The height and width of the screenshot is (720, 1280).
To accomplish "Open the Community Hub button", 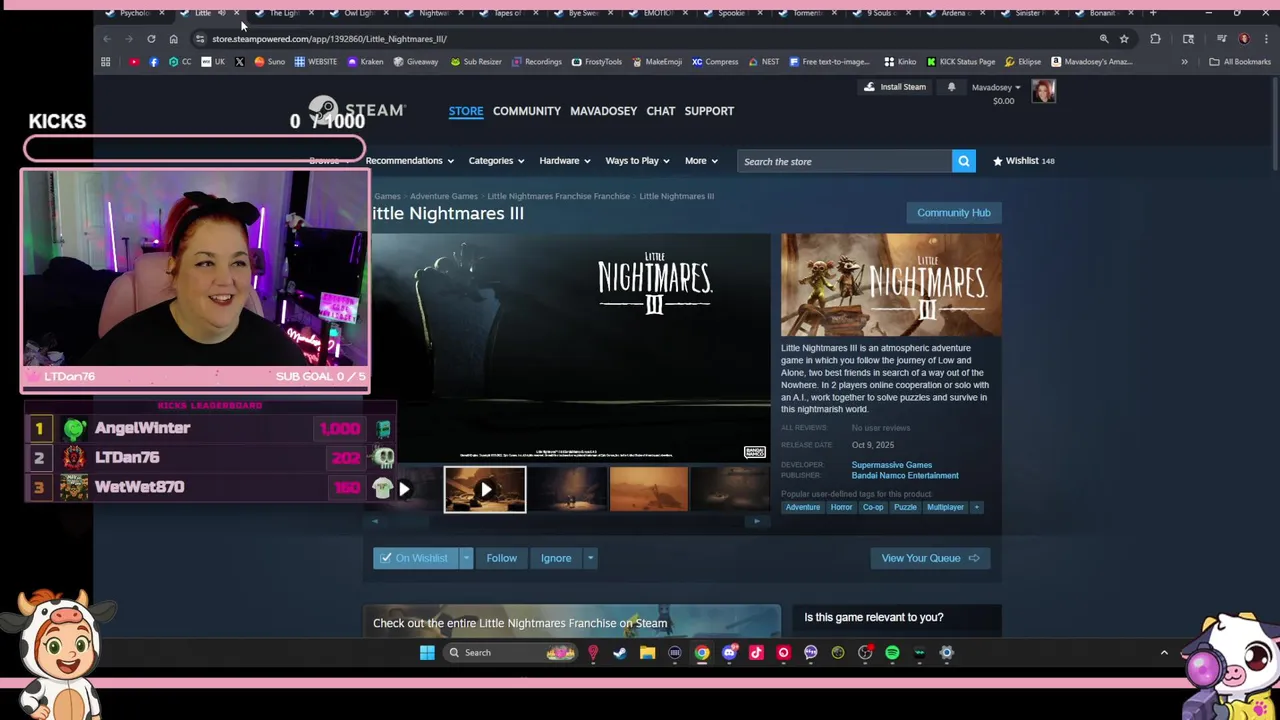I will tap(954, 213).
